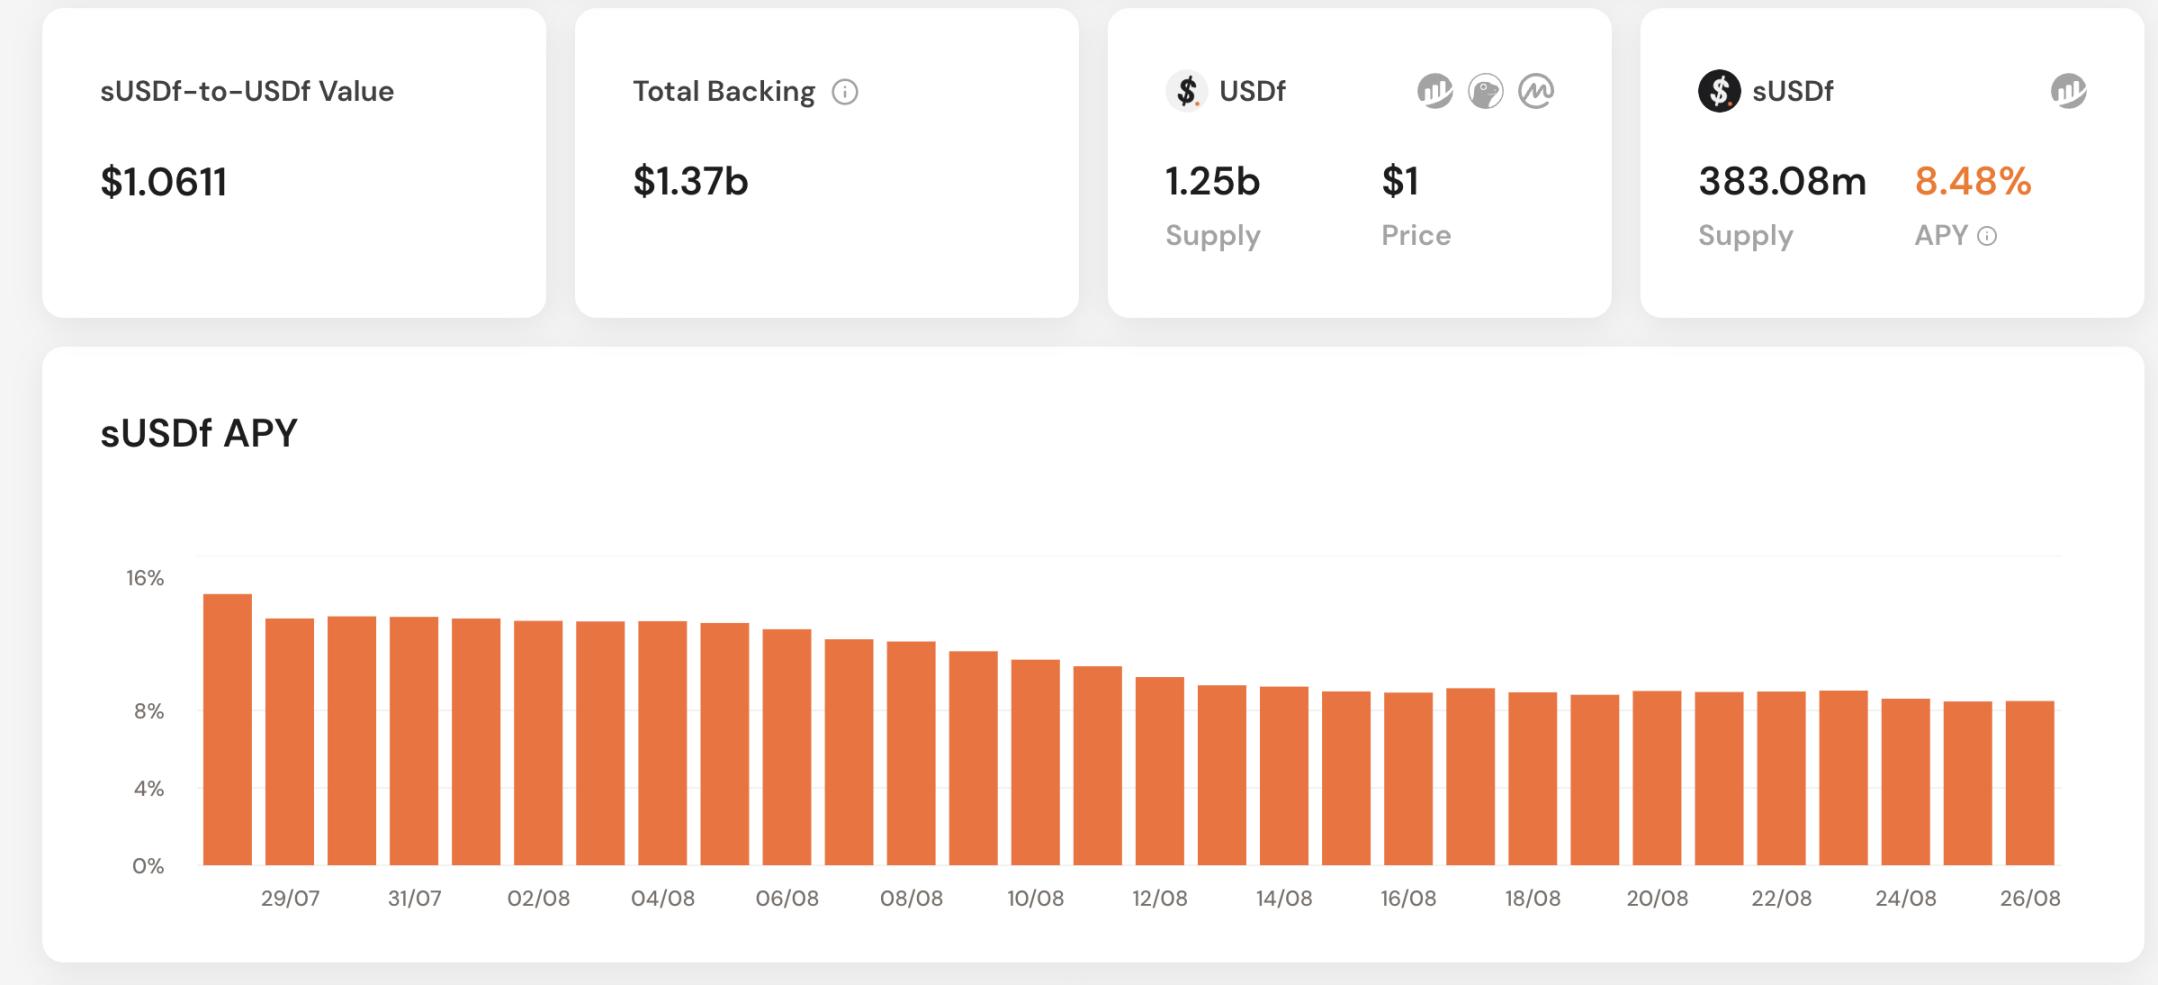Image resolution: width=2158 pixels, height=985 pixels.
Task: Click the Total Backing info icon
Action: pos(845,92)
